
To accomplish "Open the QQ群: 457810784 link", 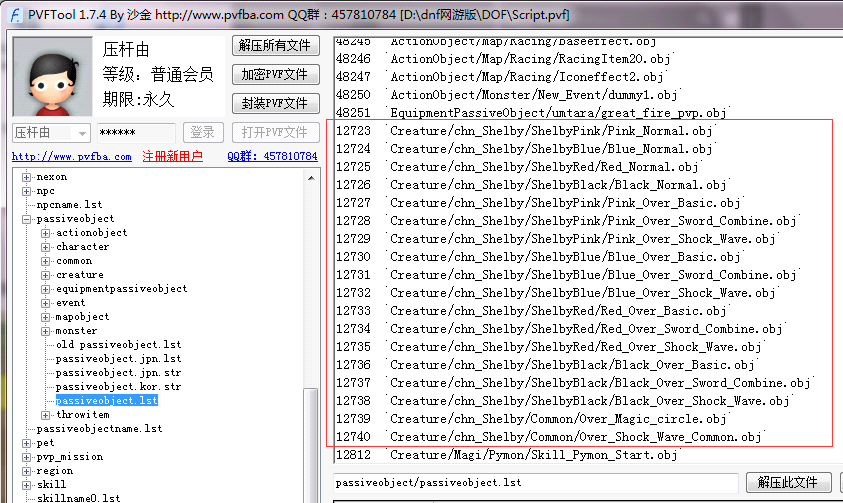I will 272,157.
